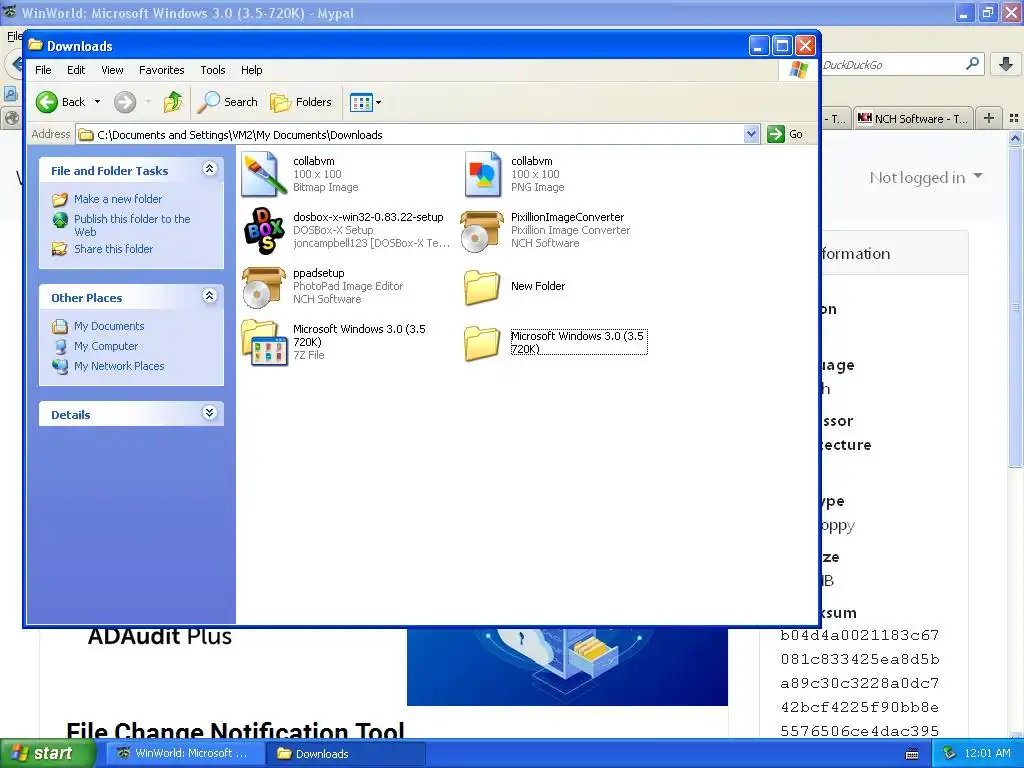Click the My Documents sidebar icon
Viewport: 1024px width, 768px height.
(60, 326)
